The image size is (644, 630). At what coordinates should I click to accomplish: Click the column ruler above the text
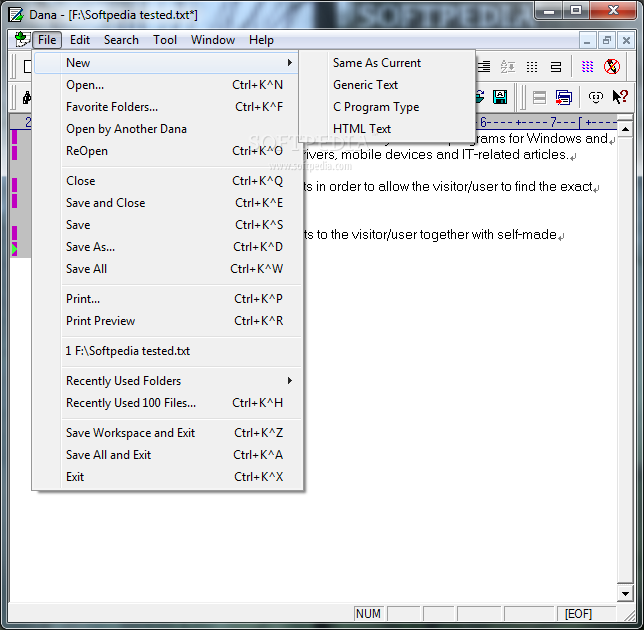coord(546,122)
